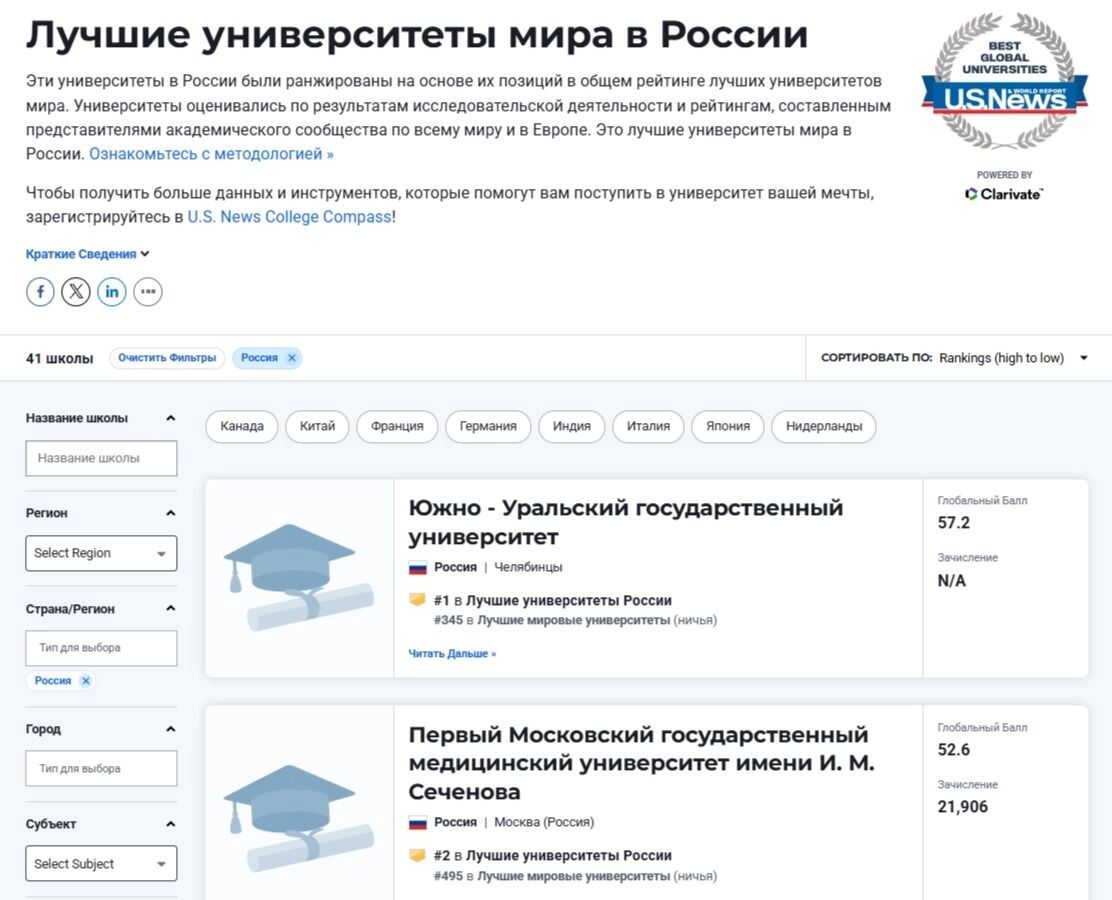This screenshot has width=1112, height=900.
Task: Open the Select Subject dropdown
Action: [101, 864]
